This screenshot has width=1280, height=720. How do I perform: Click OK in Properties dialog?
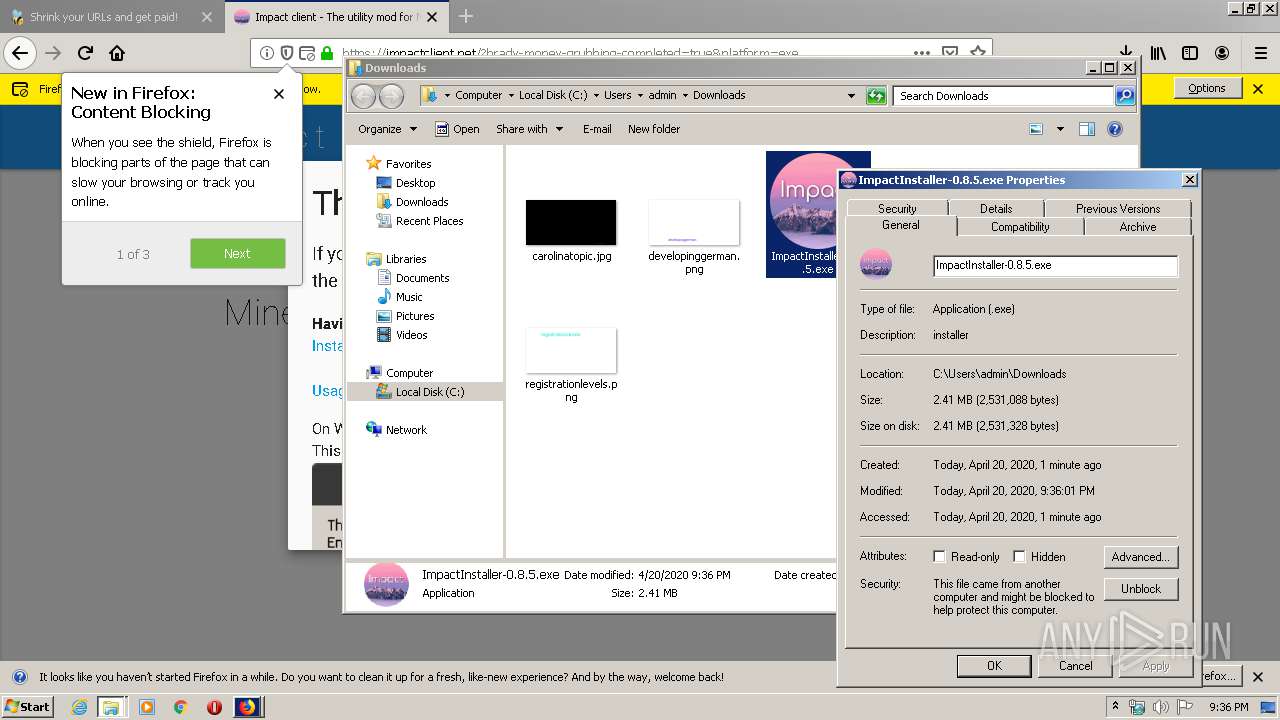tap(994, 666)
